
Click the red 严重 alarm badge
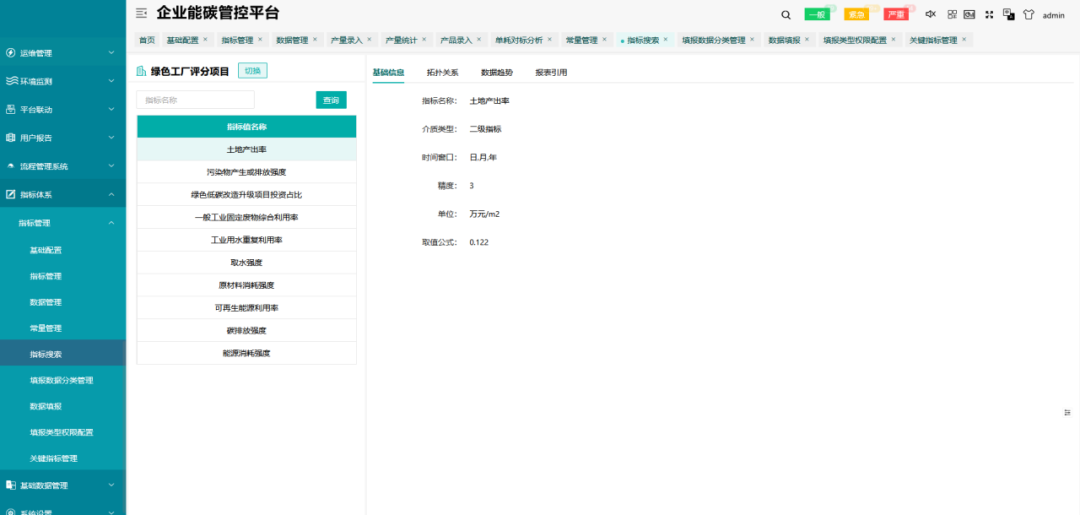click(896, 14)
